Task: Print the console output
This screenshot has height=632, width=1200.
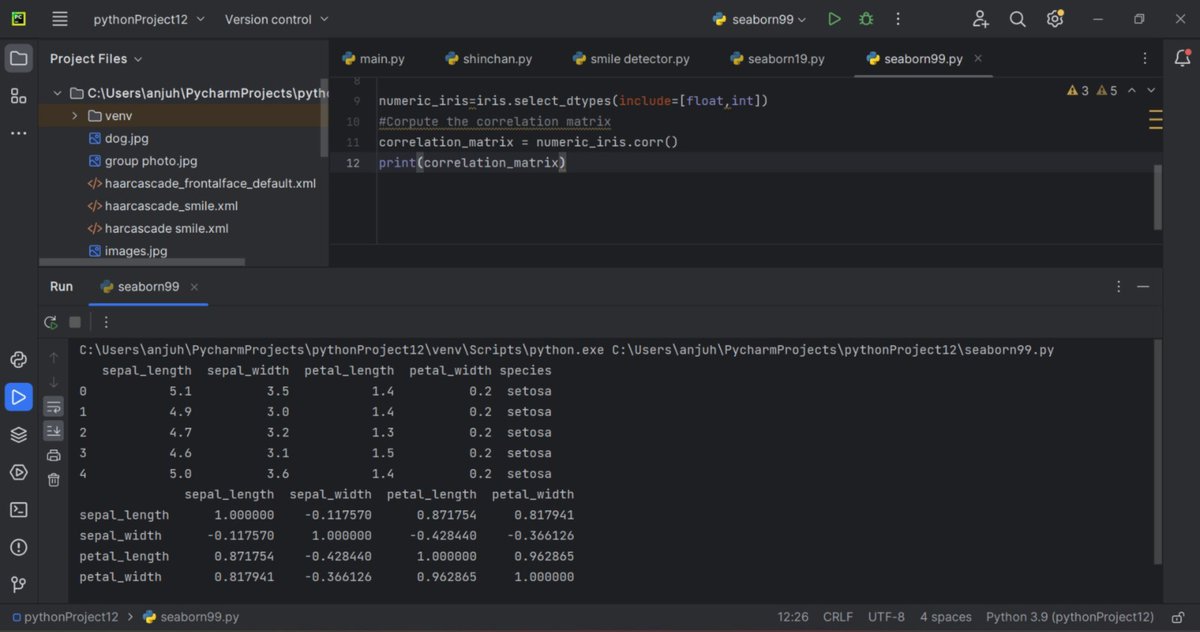Action: 54,455
